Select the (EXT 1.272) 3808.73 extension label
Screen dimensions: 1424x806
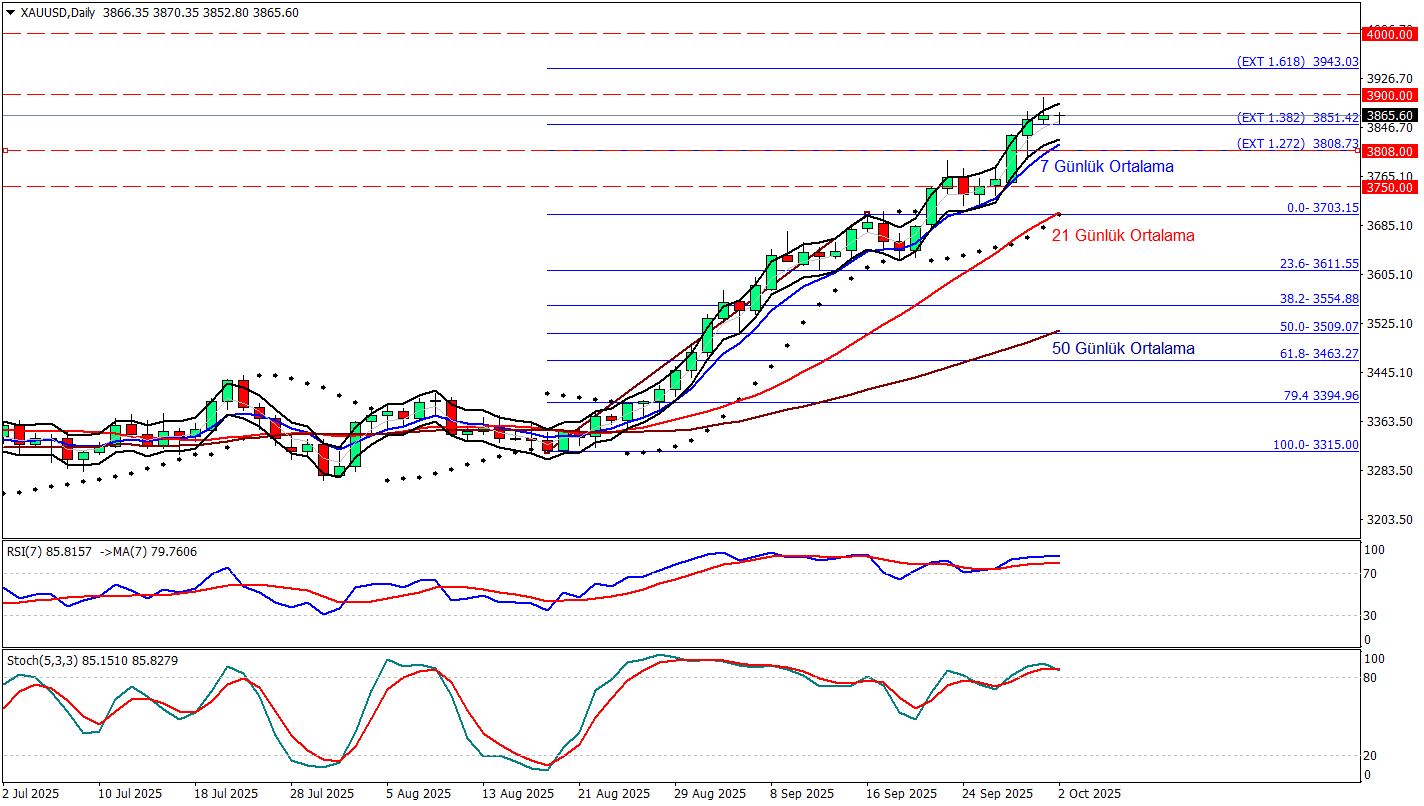coord(1297,143)
